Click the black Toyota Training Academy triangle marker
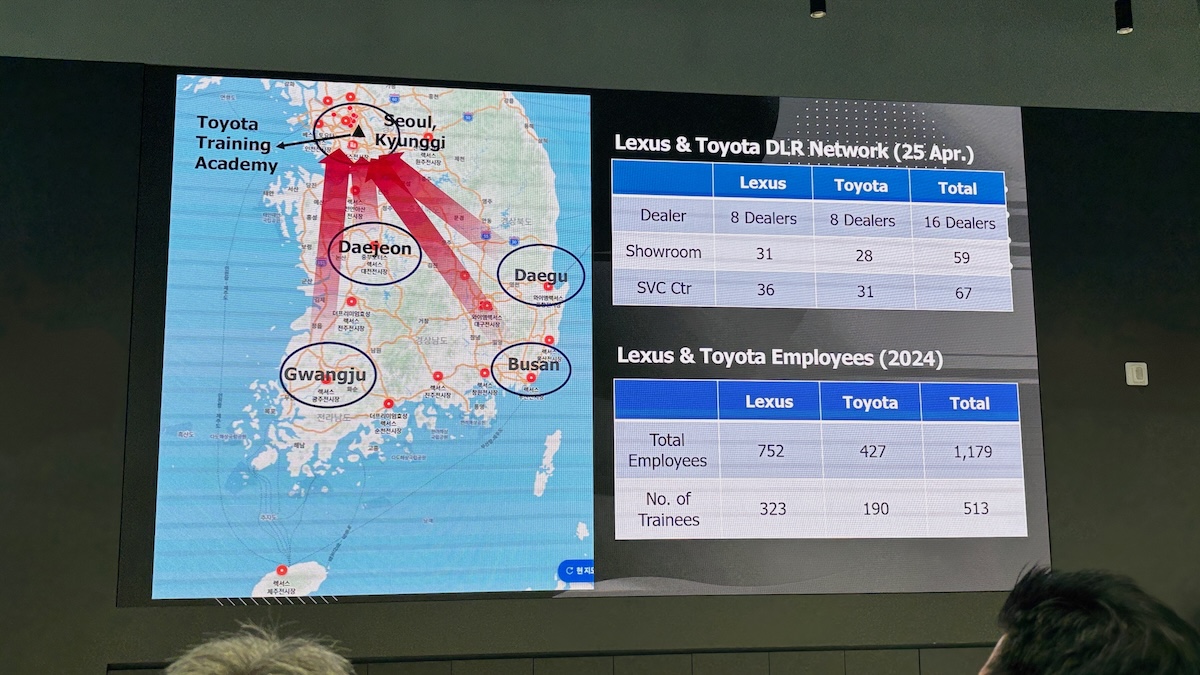The width and height of the screenshot is (1200, 675). pyautogui.click(x=358, y=131)
